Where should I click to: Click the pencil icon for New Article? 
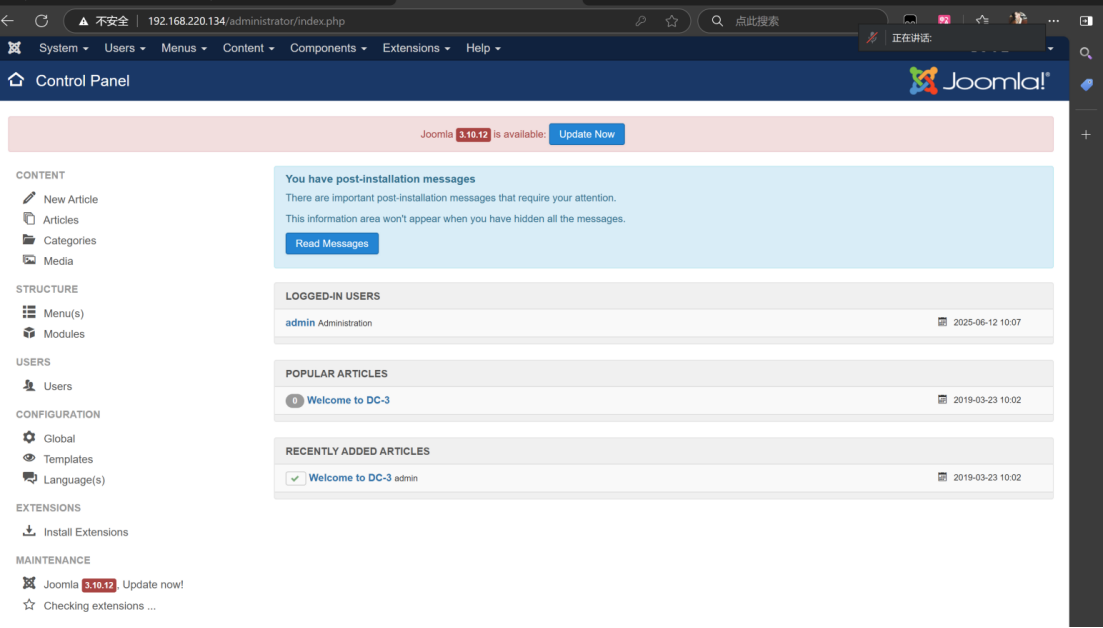pyautogui.click(x=29, y=198)
